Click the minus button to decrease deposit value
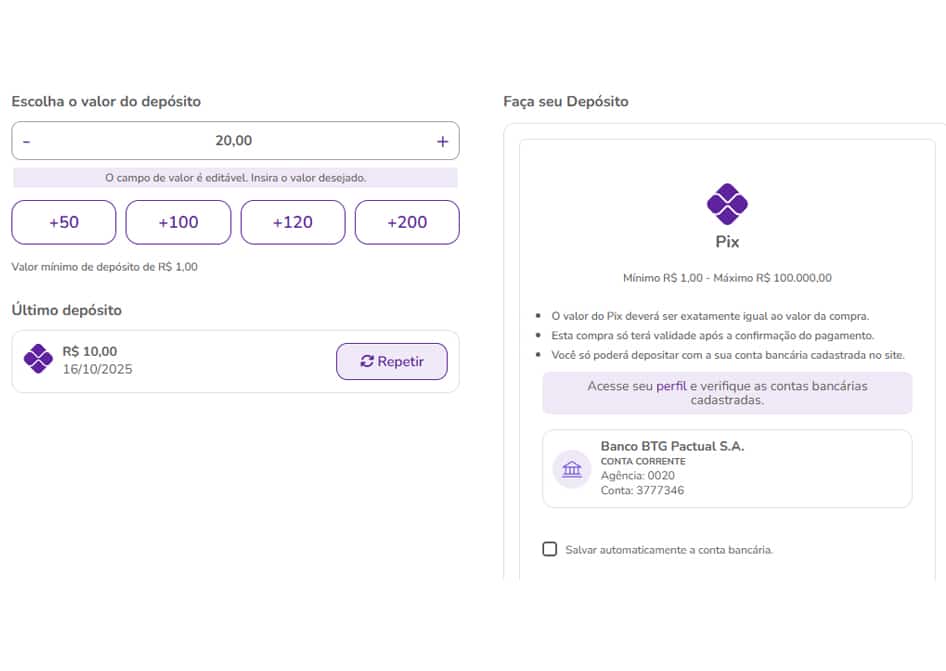 (x=26, y=142)
